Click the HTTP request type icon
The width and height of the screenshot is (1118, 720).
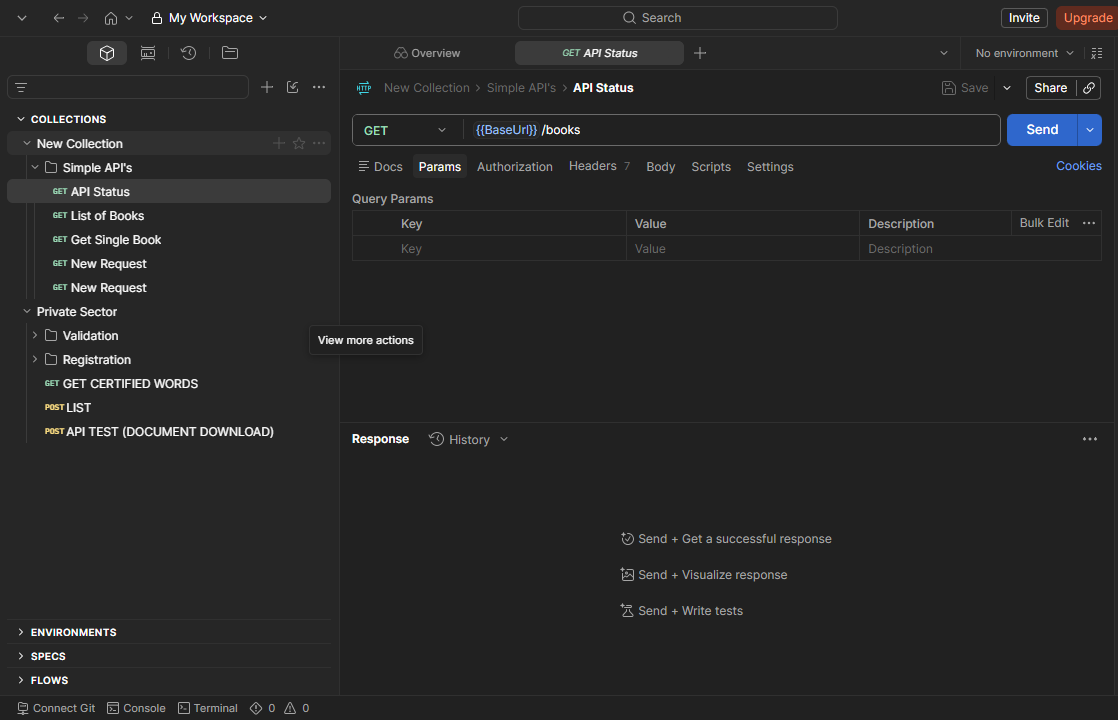point(364,88)
